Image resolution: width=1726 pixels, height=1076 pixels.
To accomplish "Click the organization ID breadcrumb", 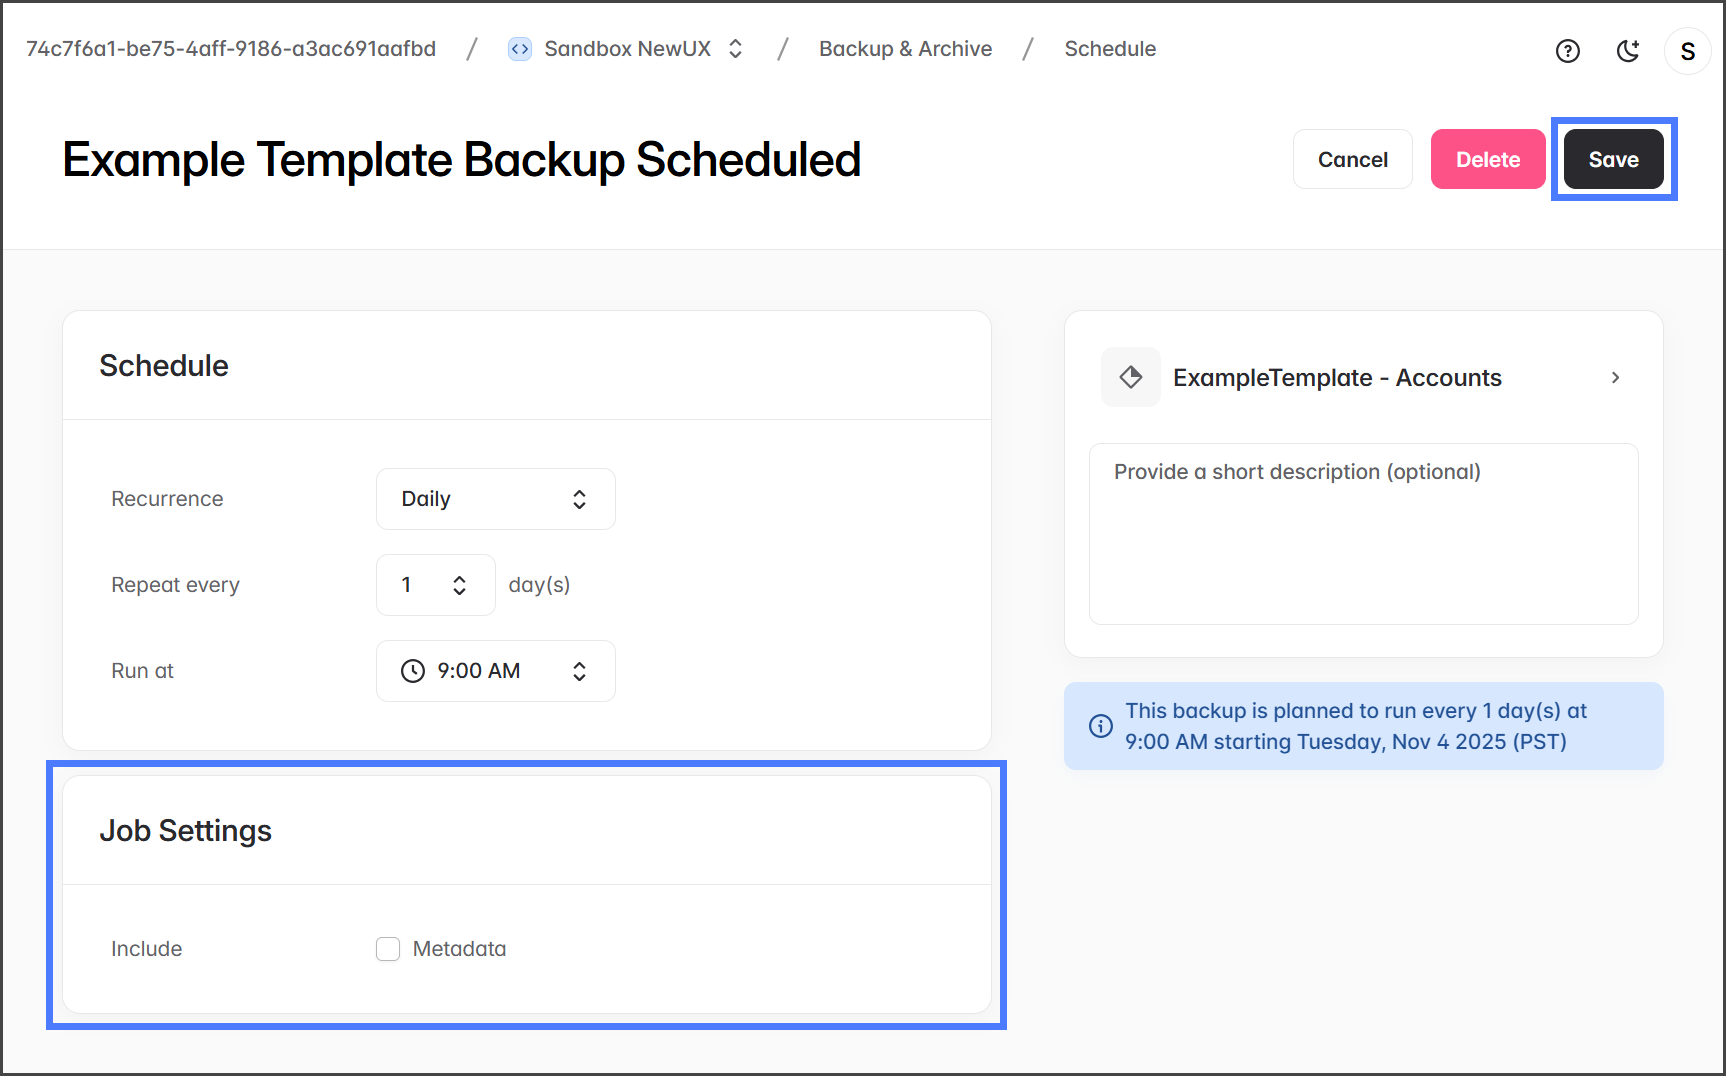I will (x=231, y=49).
